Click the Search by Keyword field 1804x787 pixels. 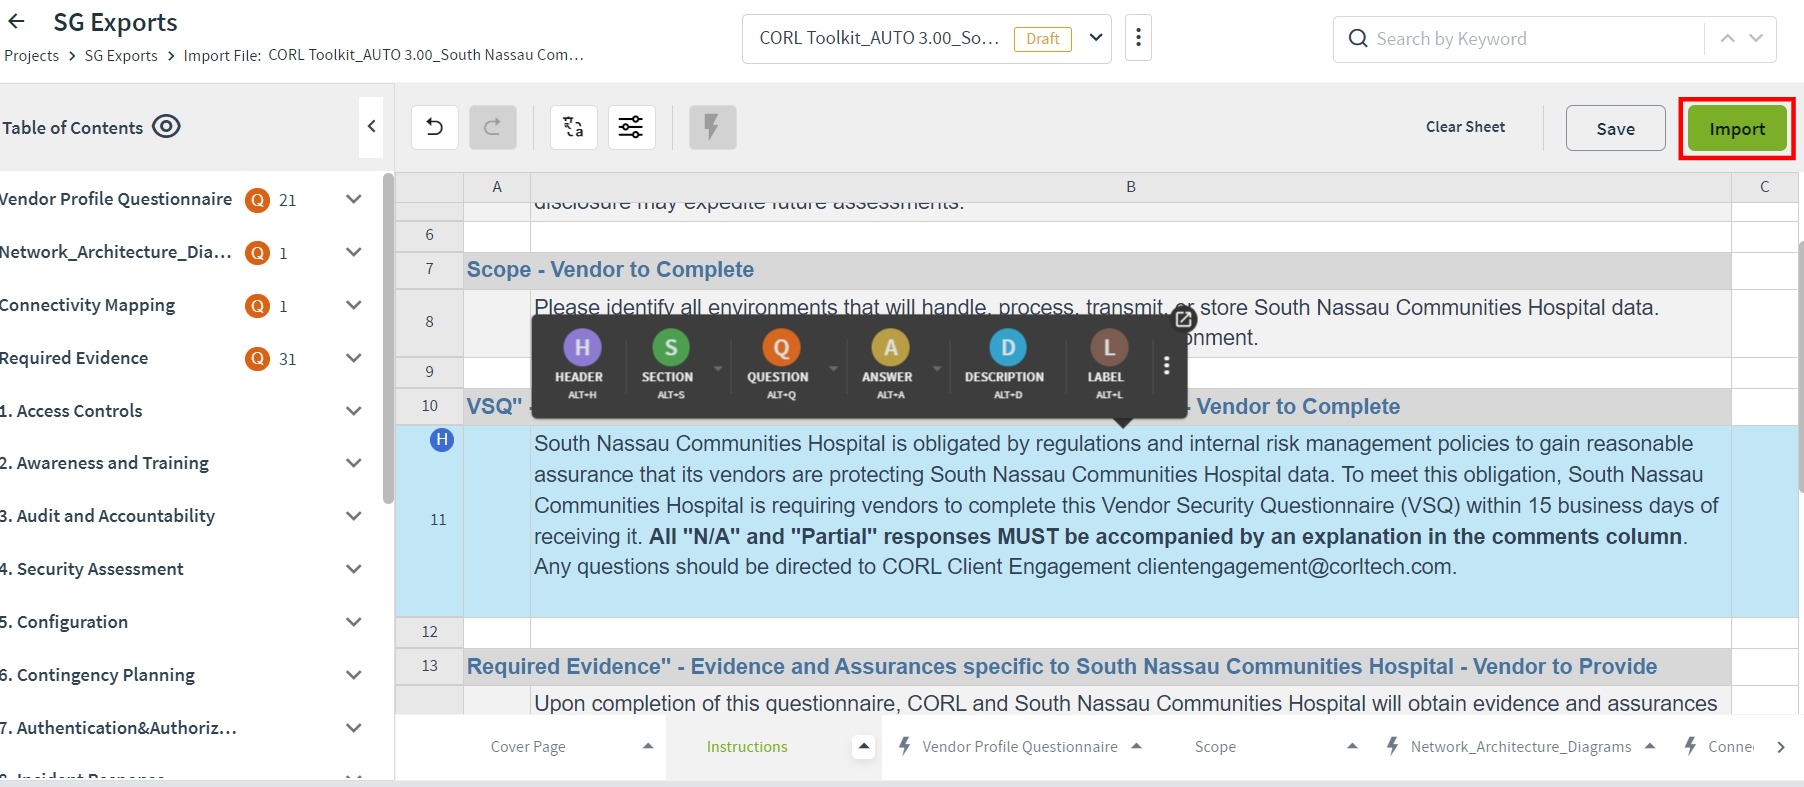(x=1520, y=39)
